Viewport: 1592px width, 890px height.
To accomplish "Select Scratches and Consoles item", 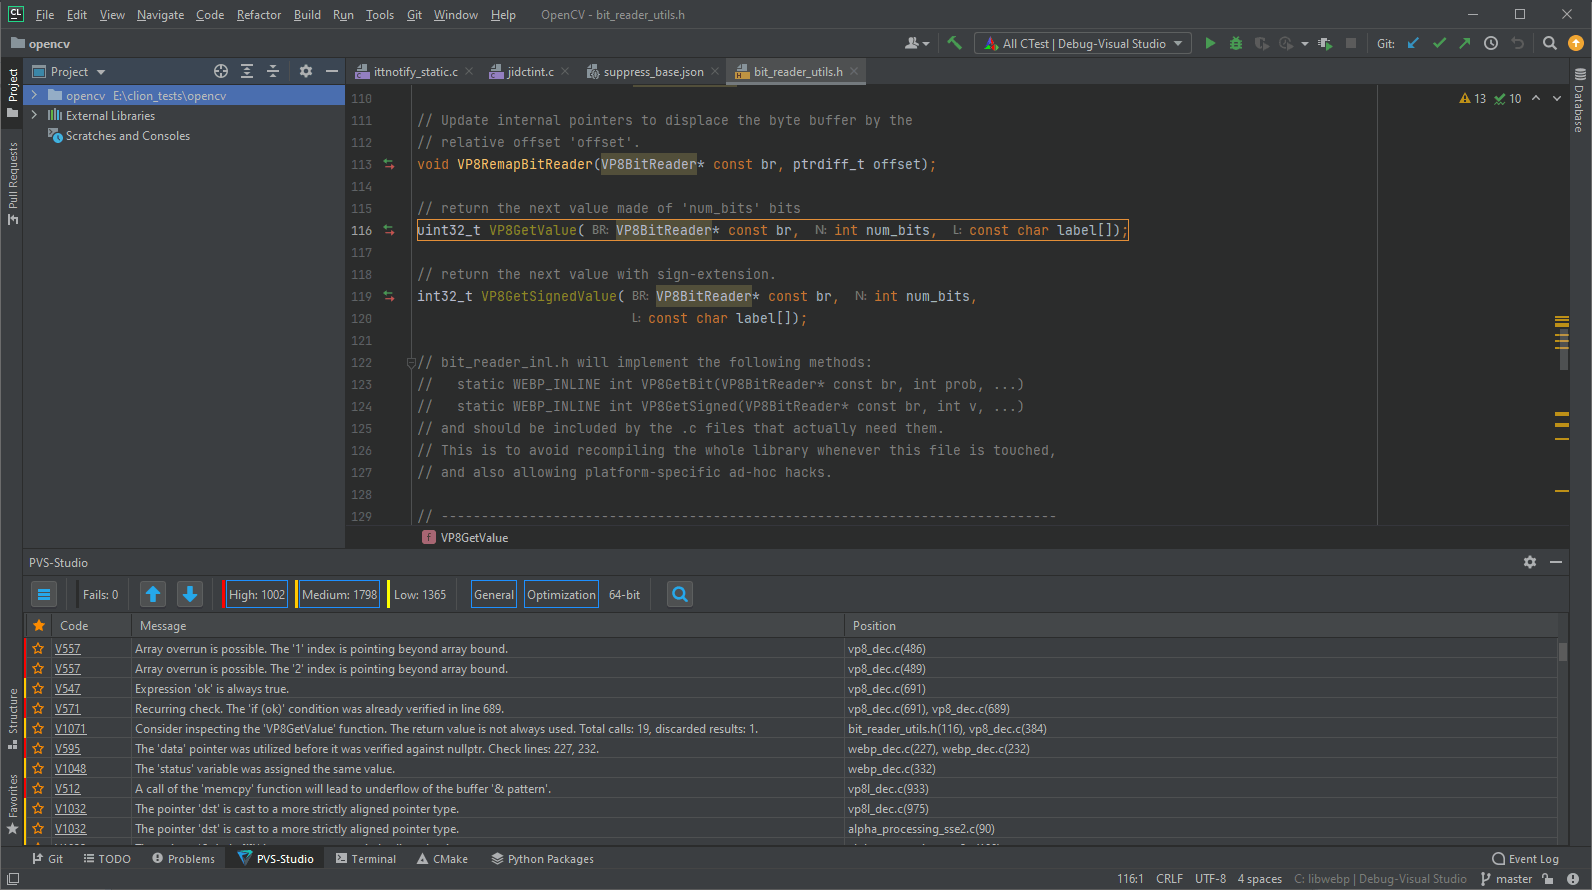I will 127,135.
